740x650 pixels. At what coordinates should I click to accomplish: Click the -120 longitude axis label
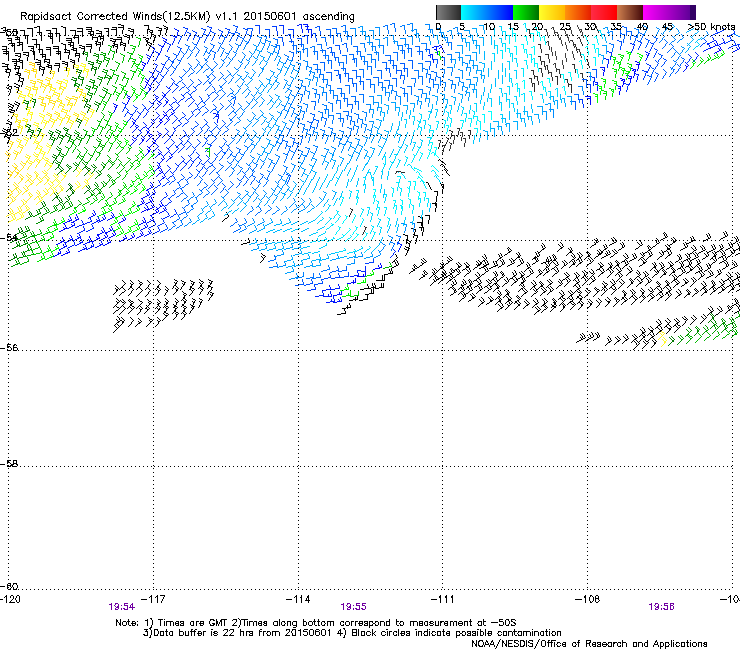click(x=10, y=599)
